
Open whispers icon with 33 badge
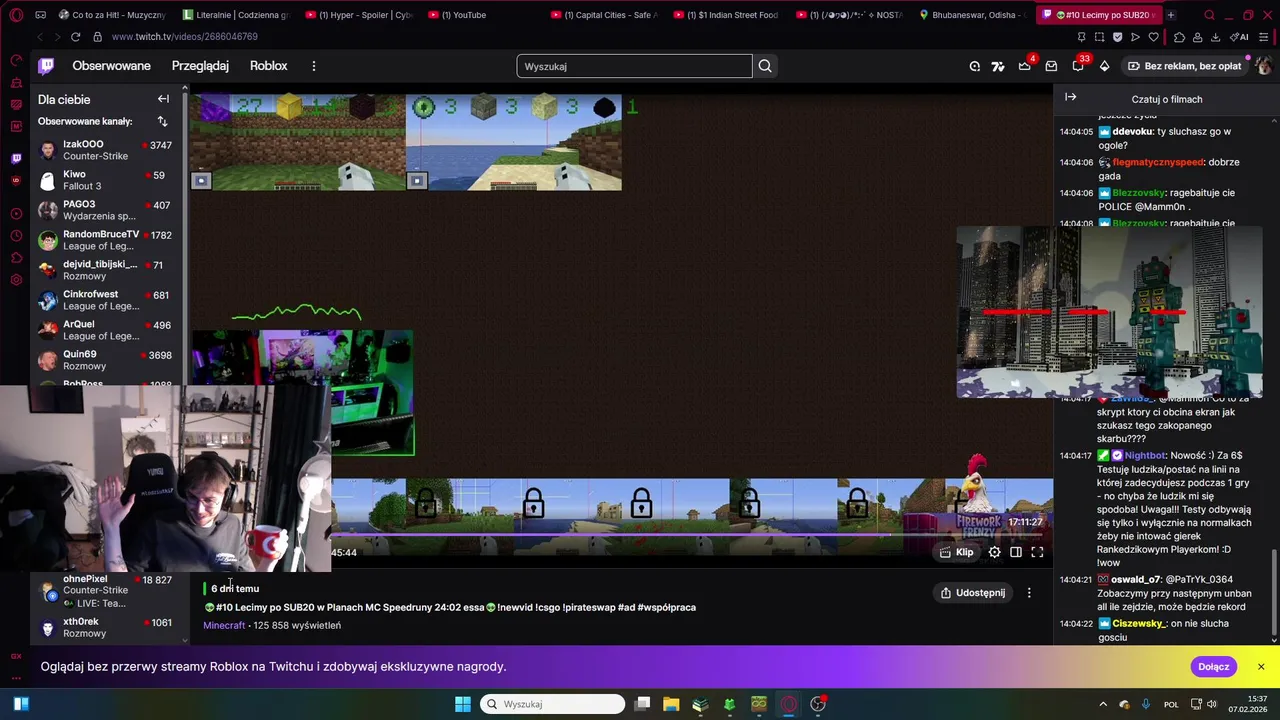(x=1078, y=66)
